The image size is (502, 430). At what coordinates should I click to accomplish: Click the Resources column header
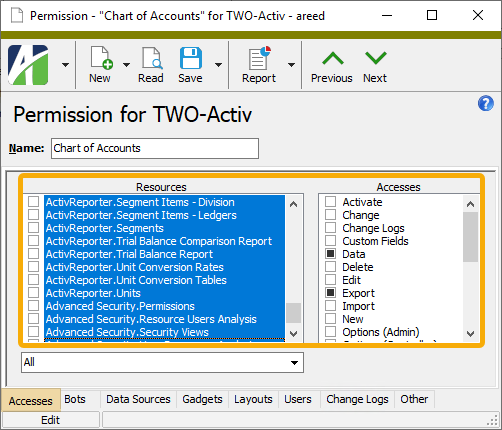(161, 187)
